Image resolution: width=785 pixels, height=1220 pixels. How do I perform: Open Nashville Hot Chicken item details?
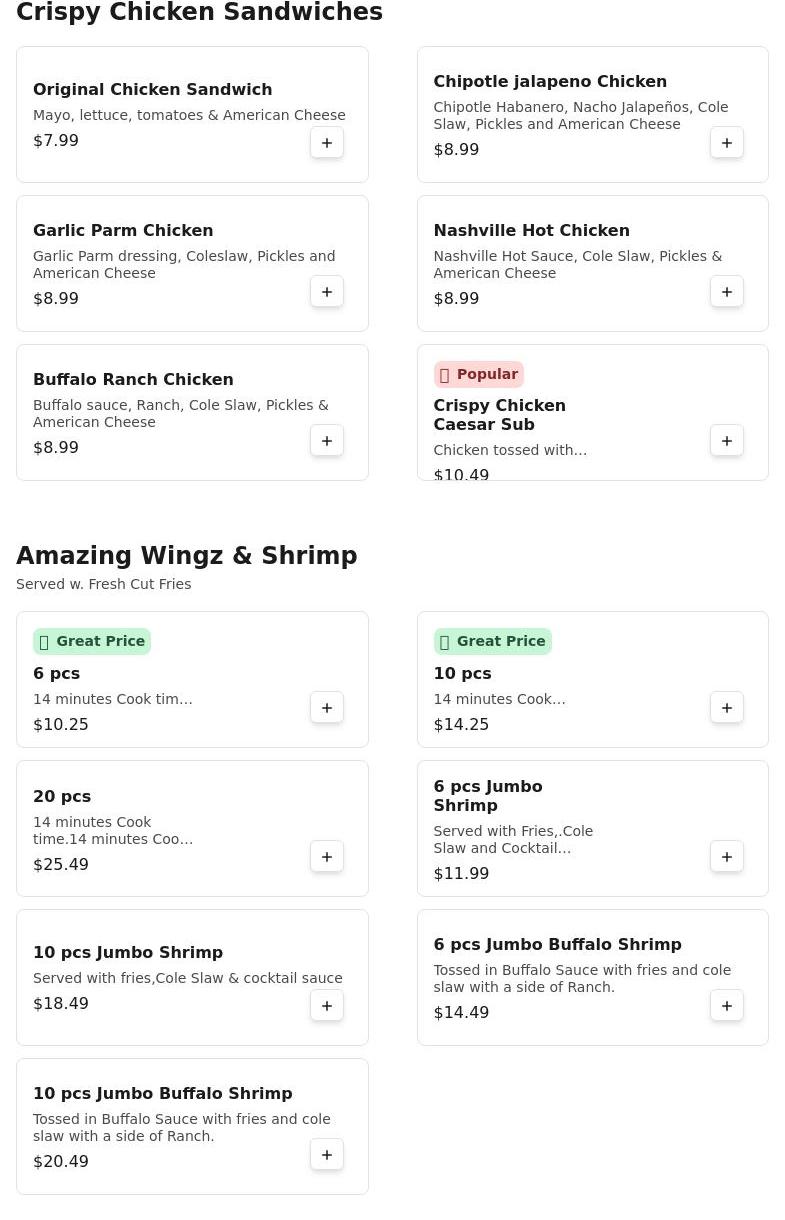[x=531, y=231]
